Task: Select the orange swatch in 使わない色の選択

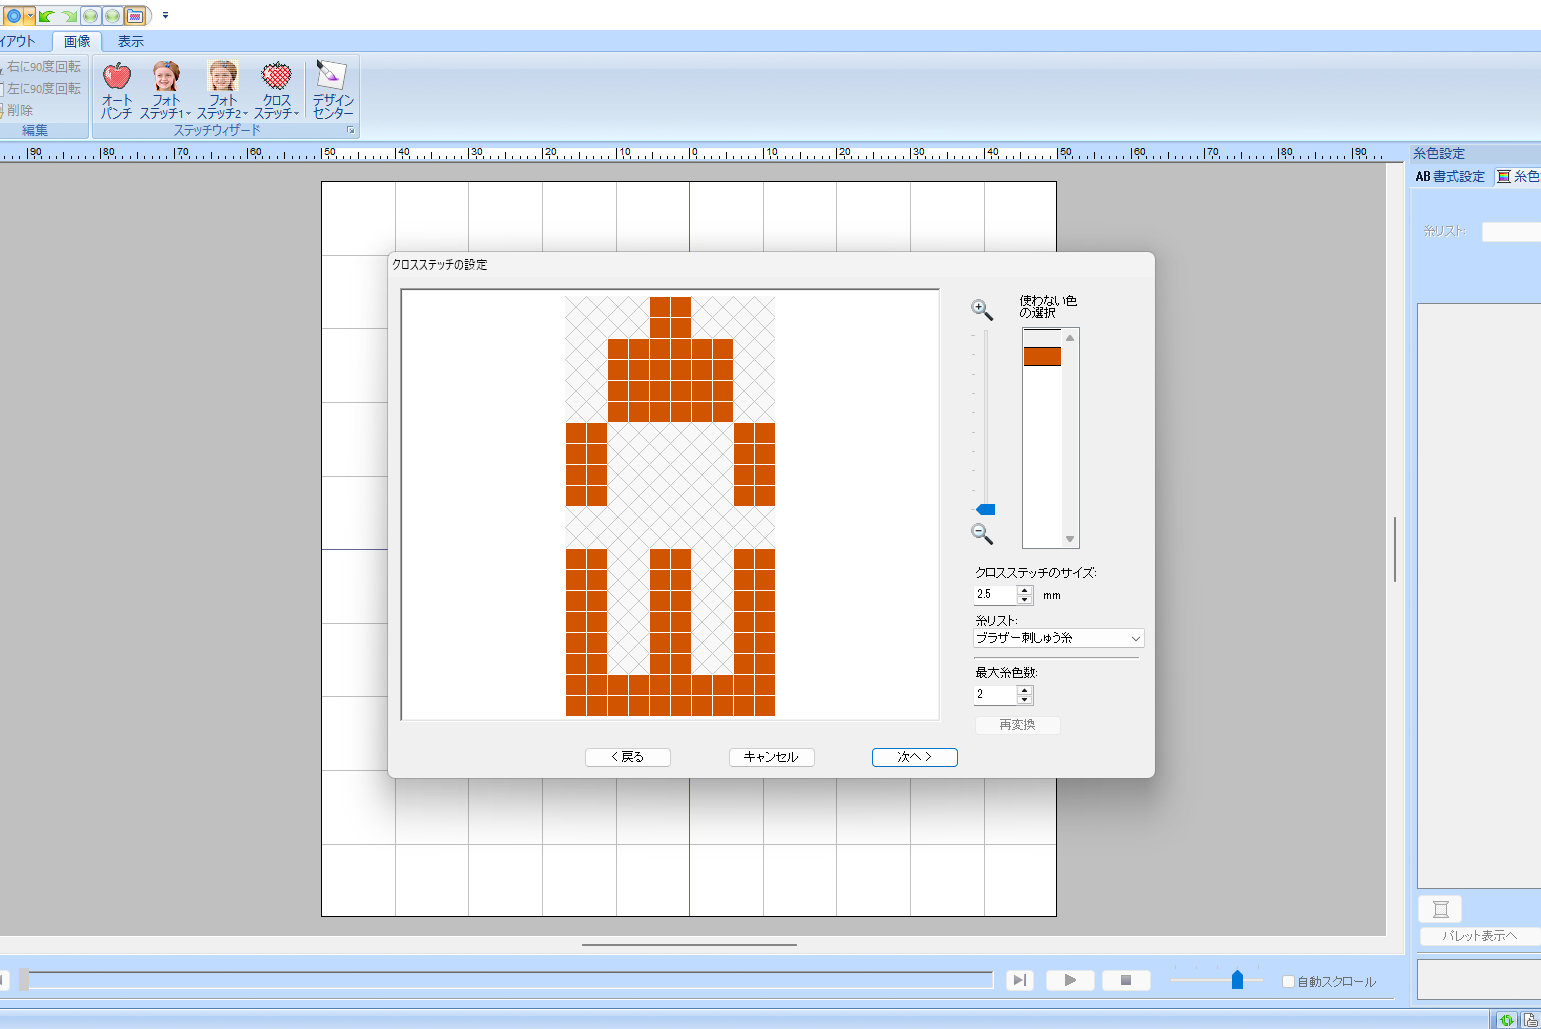Action: (x=1042, y=356)
